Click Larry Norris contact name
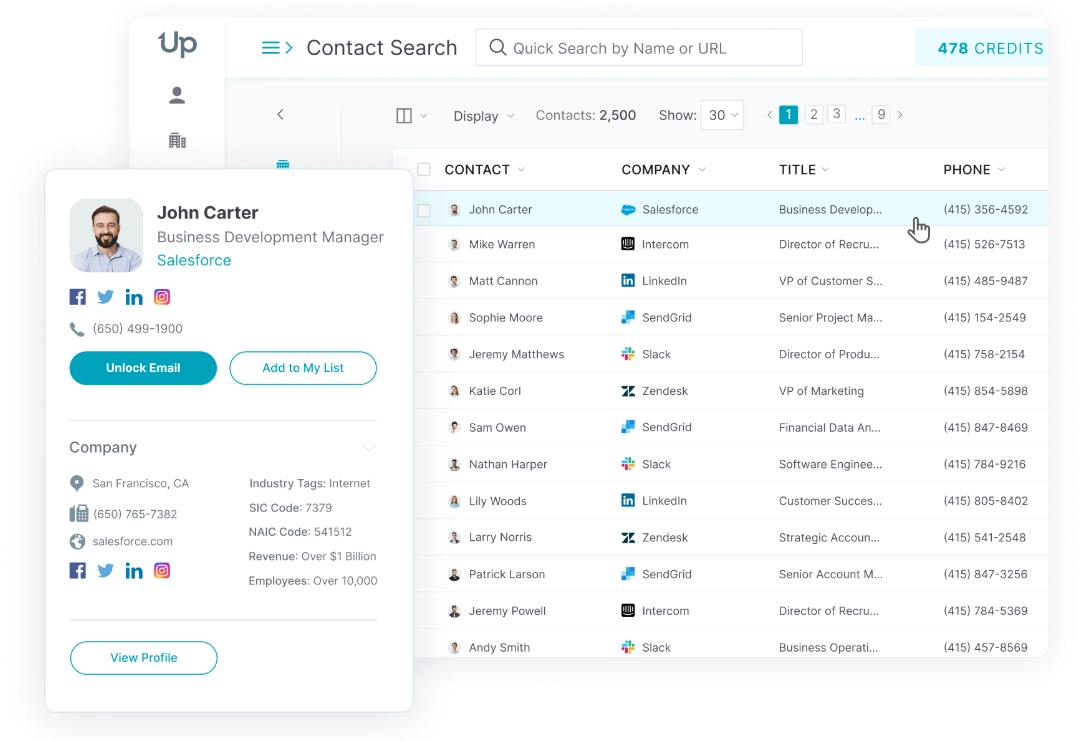 coord(500,538)
